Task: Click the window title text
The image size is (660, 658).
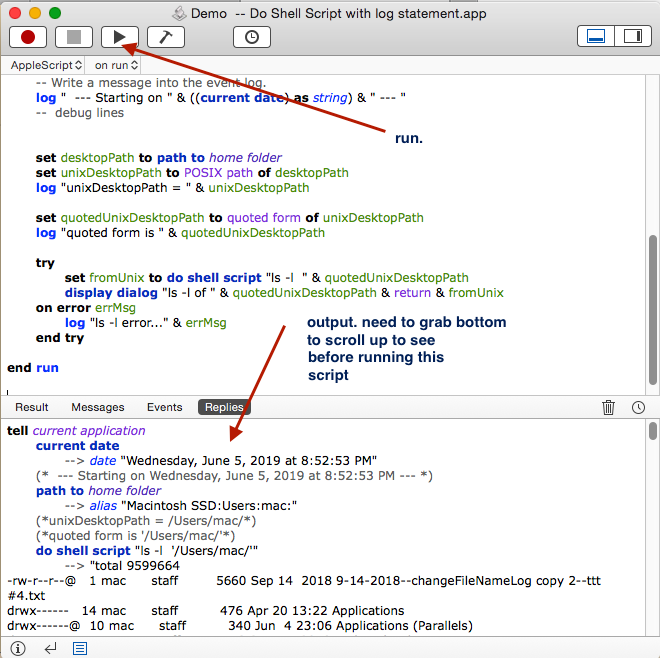Action: [338, 13]
